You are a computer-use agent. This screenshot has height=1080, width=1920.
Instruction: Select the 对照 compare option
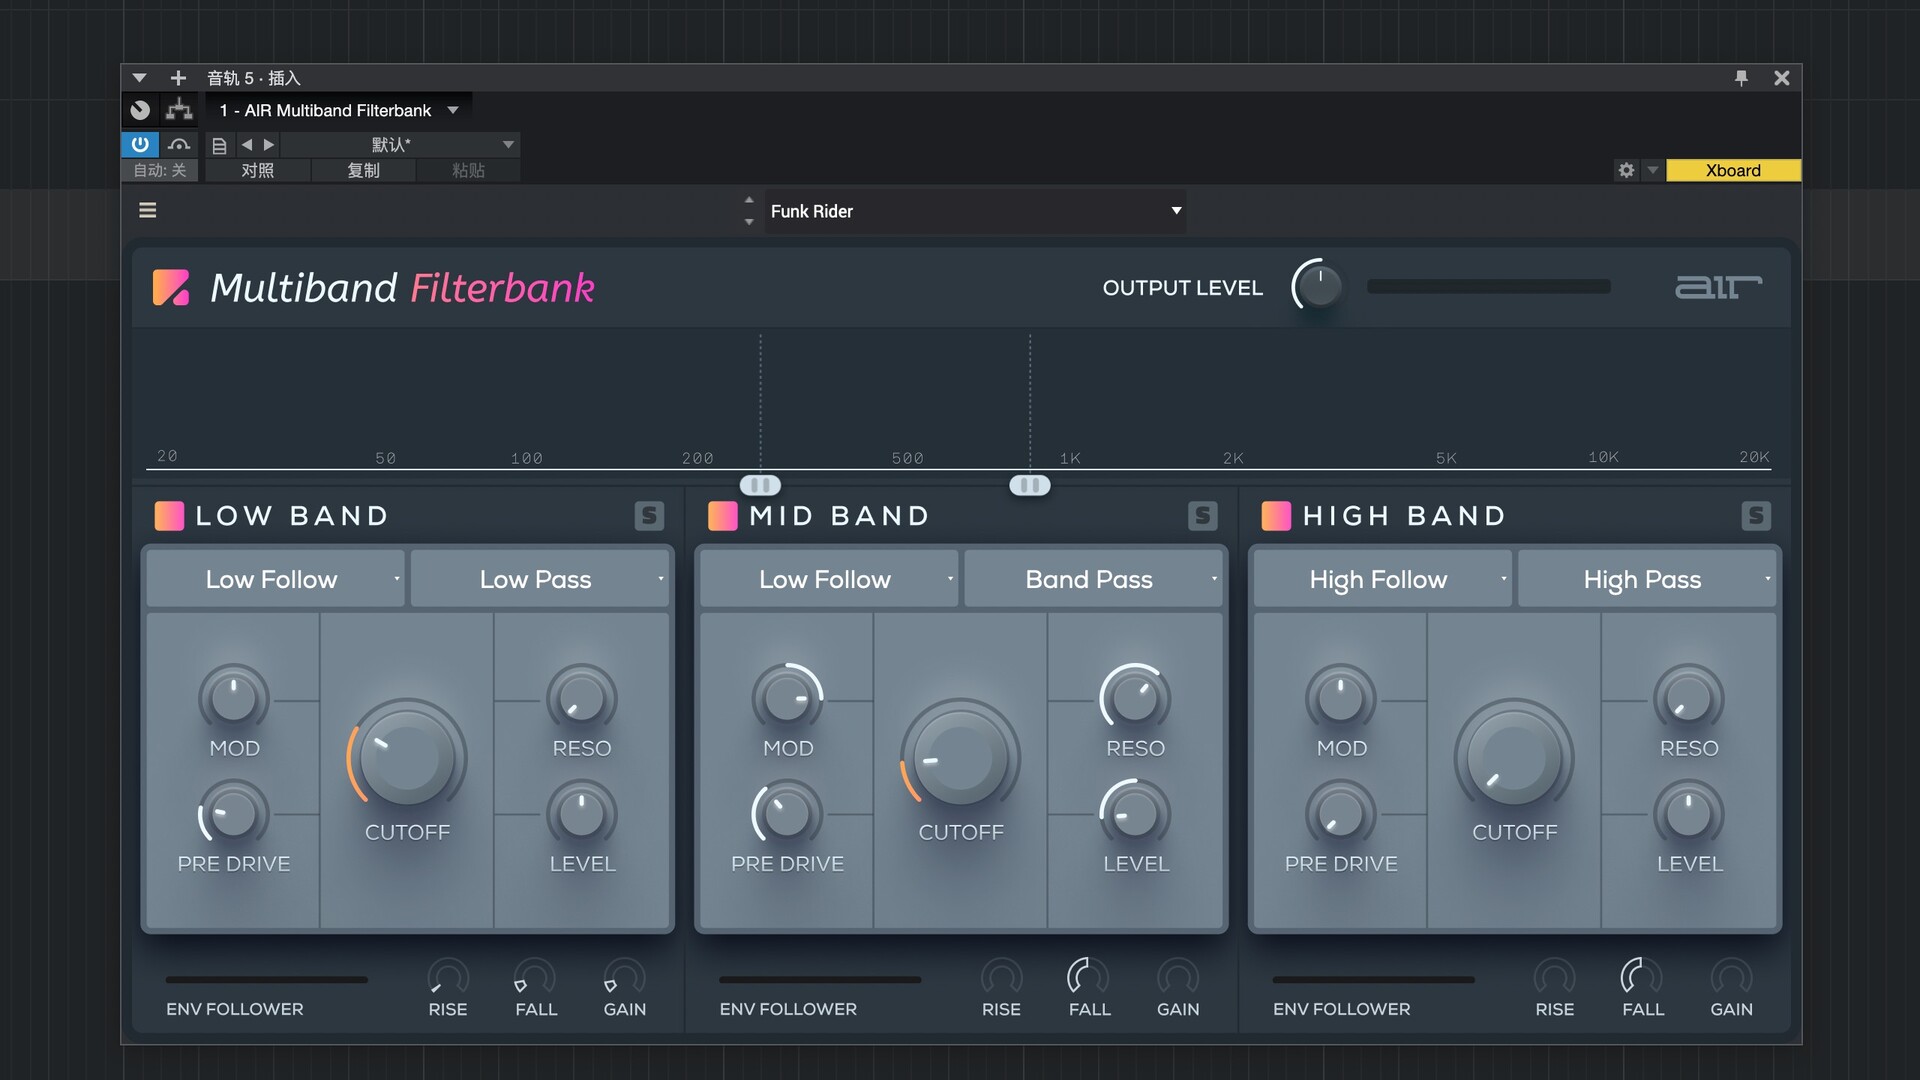(x=257, y=170)
